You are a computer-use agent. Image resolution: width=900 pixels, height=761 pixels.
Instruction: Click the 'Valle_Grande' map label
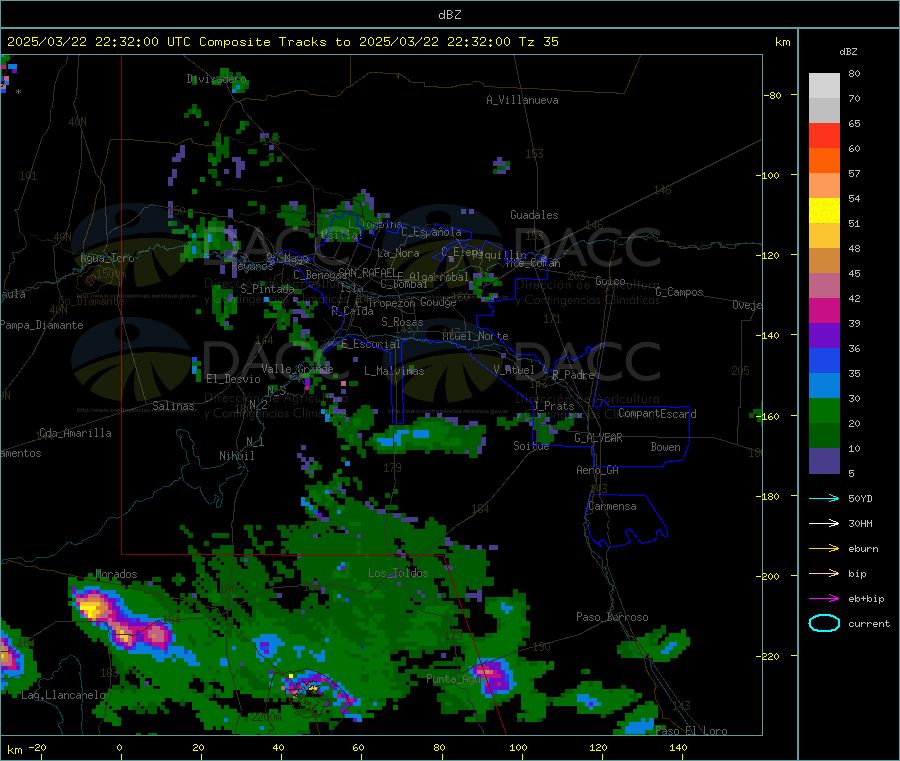[x=297, y=368]
